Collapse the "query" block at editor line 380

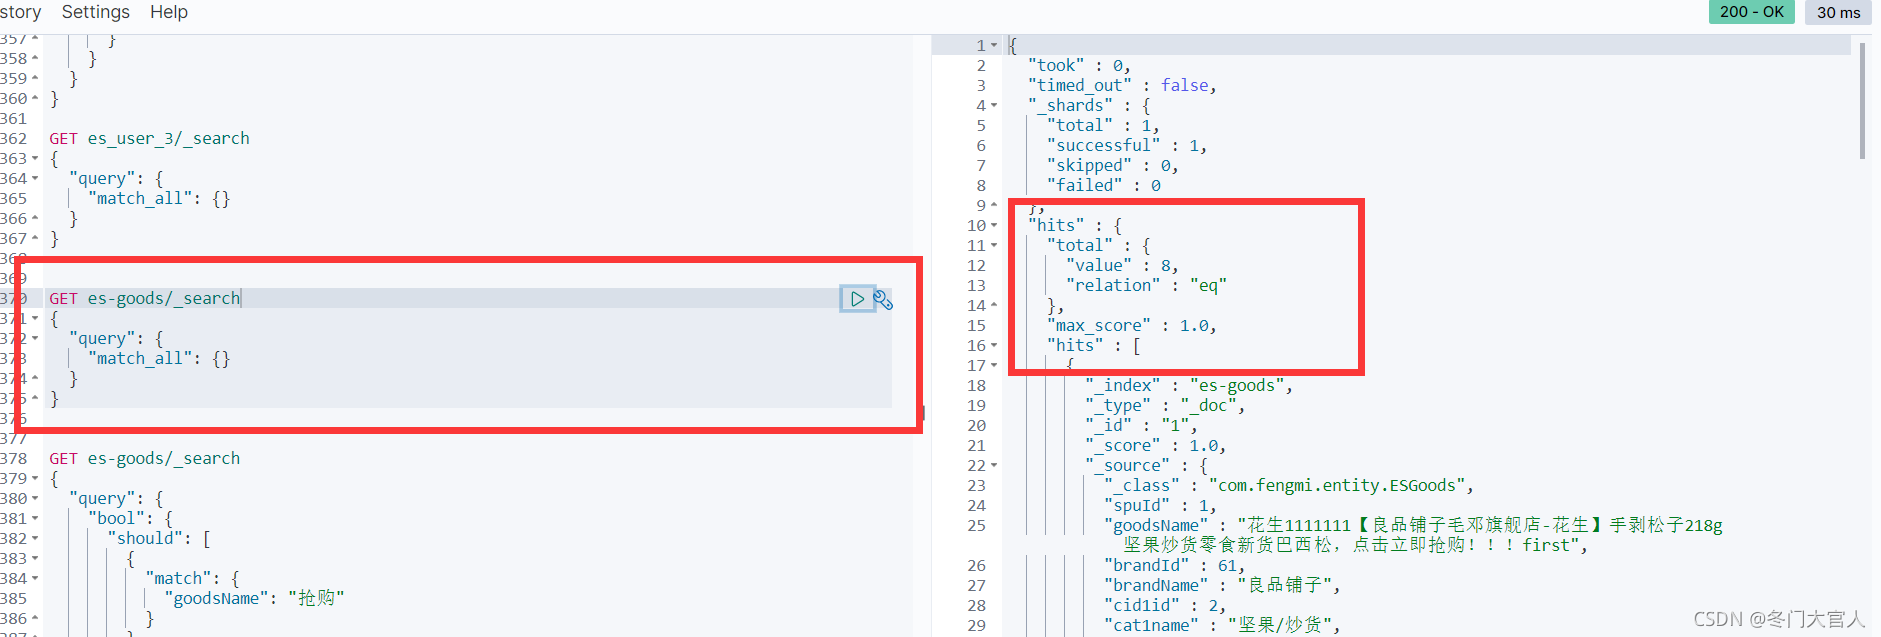(35, 498)
